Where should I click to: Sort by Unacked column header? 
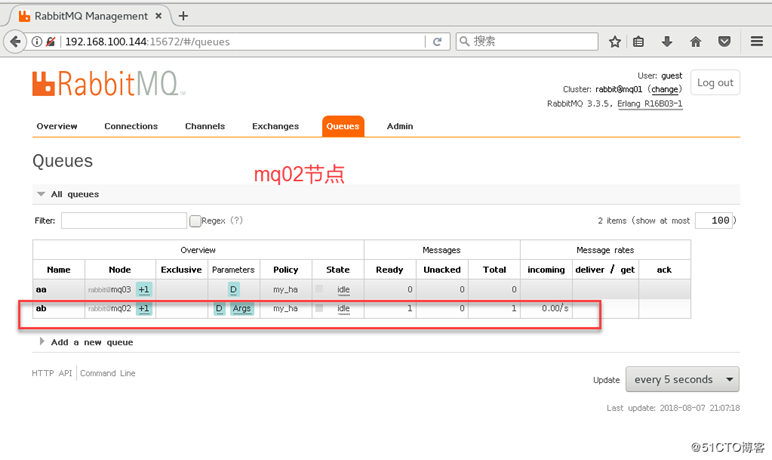(x=442, y=269)
